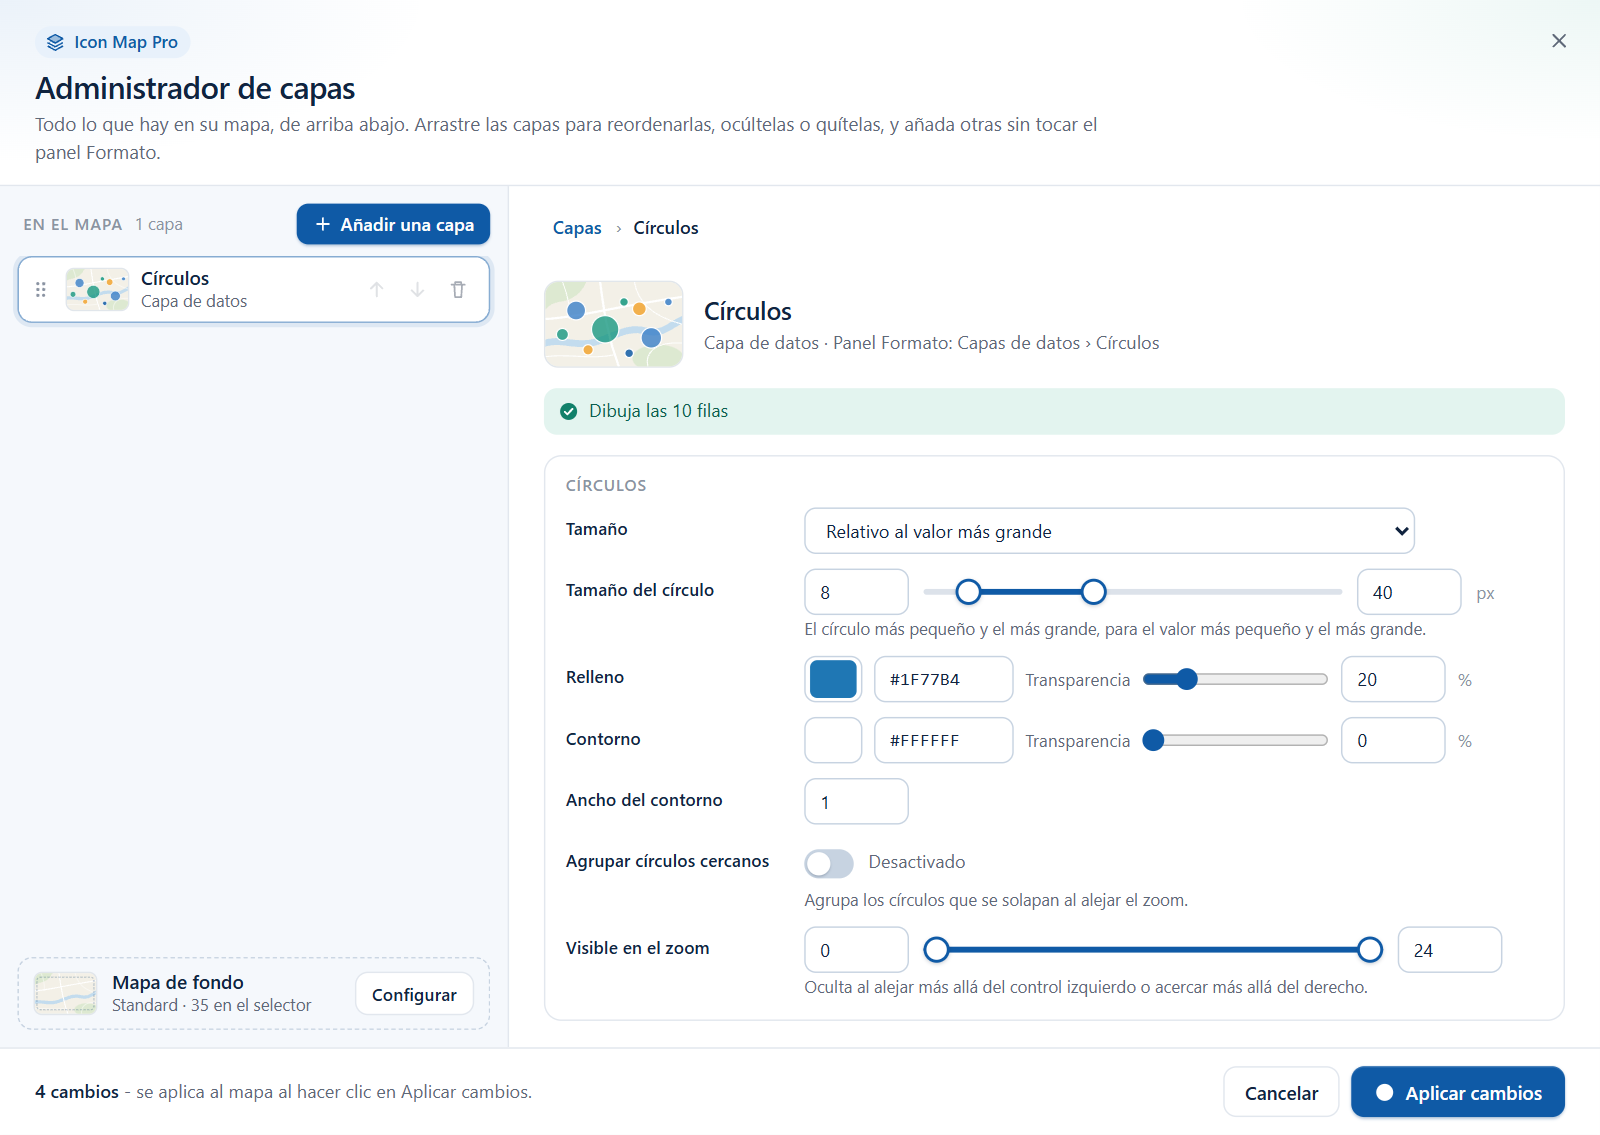
Task: Click the drag handle of the Círculos layer
Action: click(x=41, y=290)
